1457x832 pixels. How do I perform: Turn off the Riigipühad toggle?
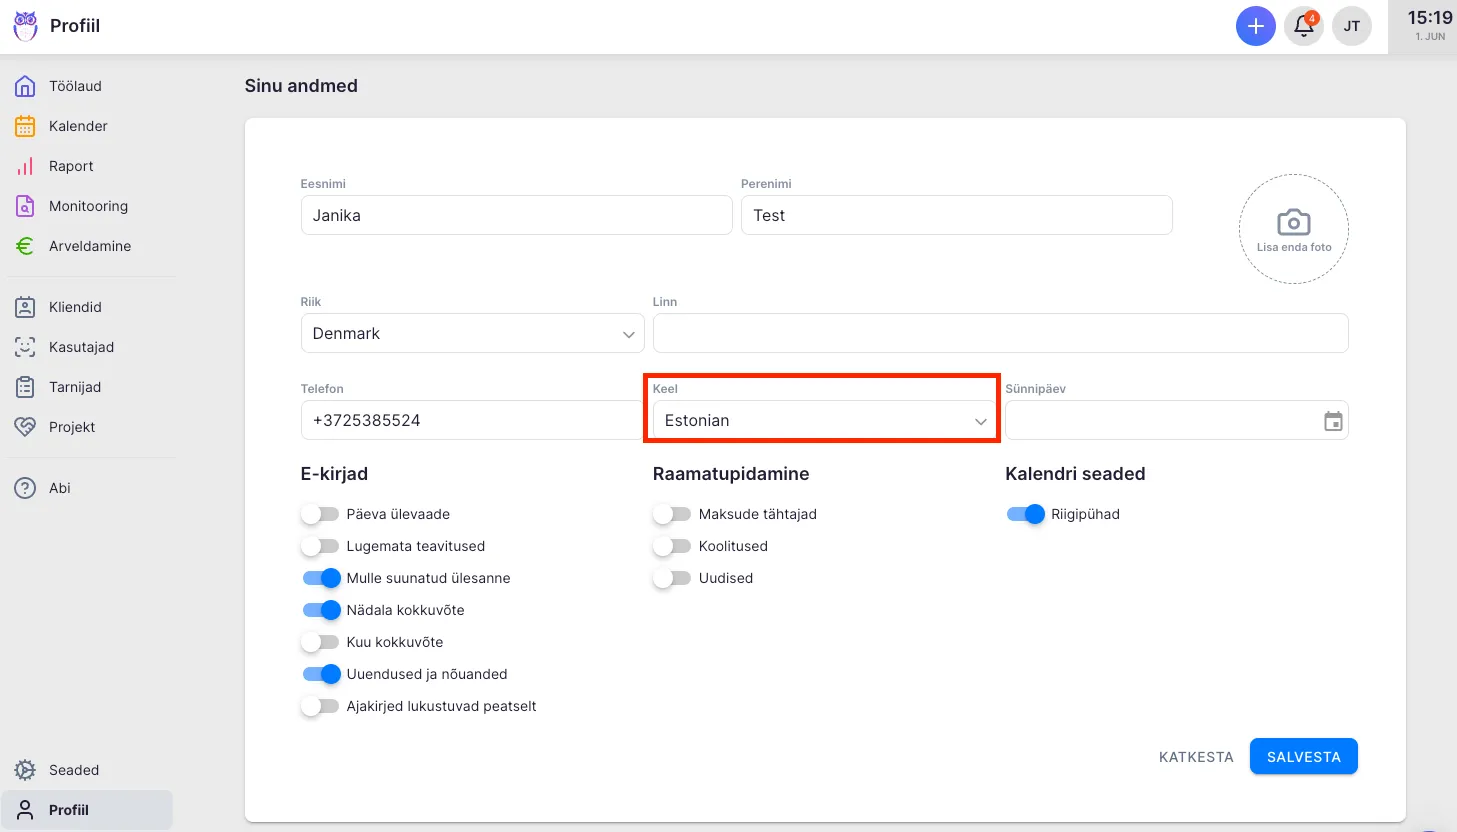[1025, 514]
